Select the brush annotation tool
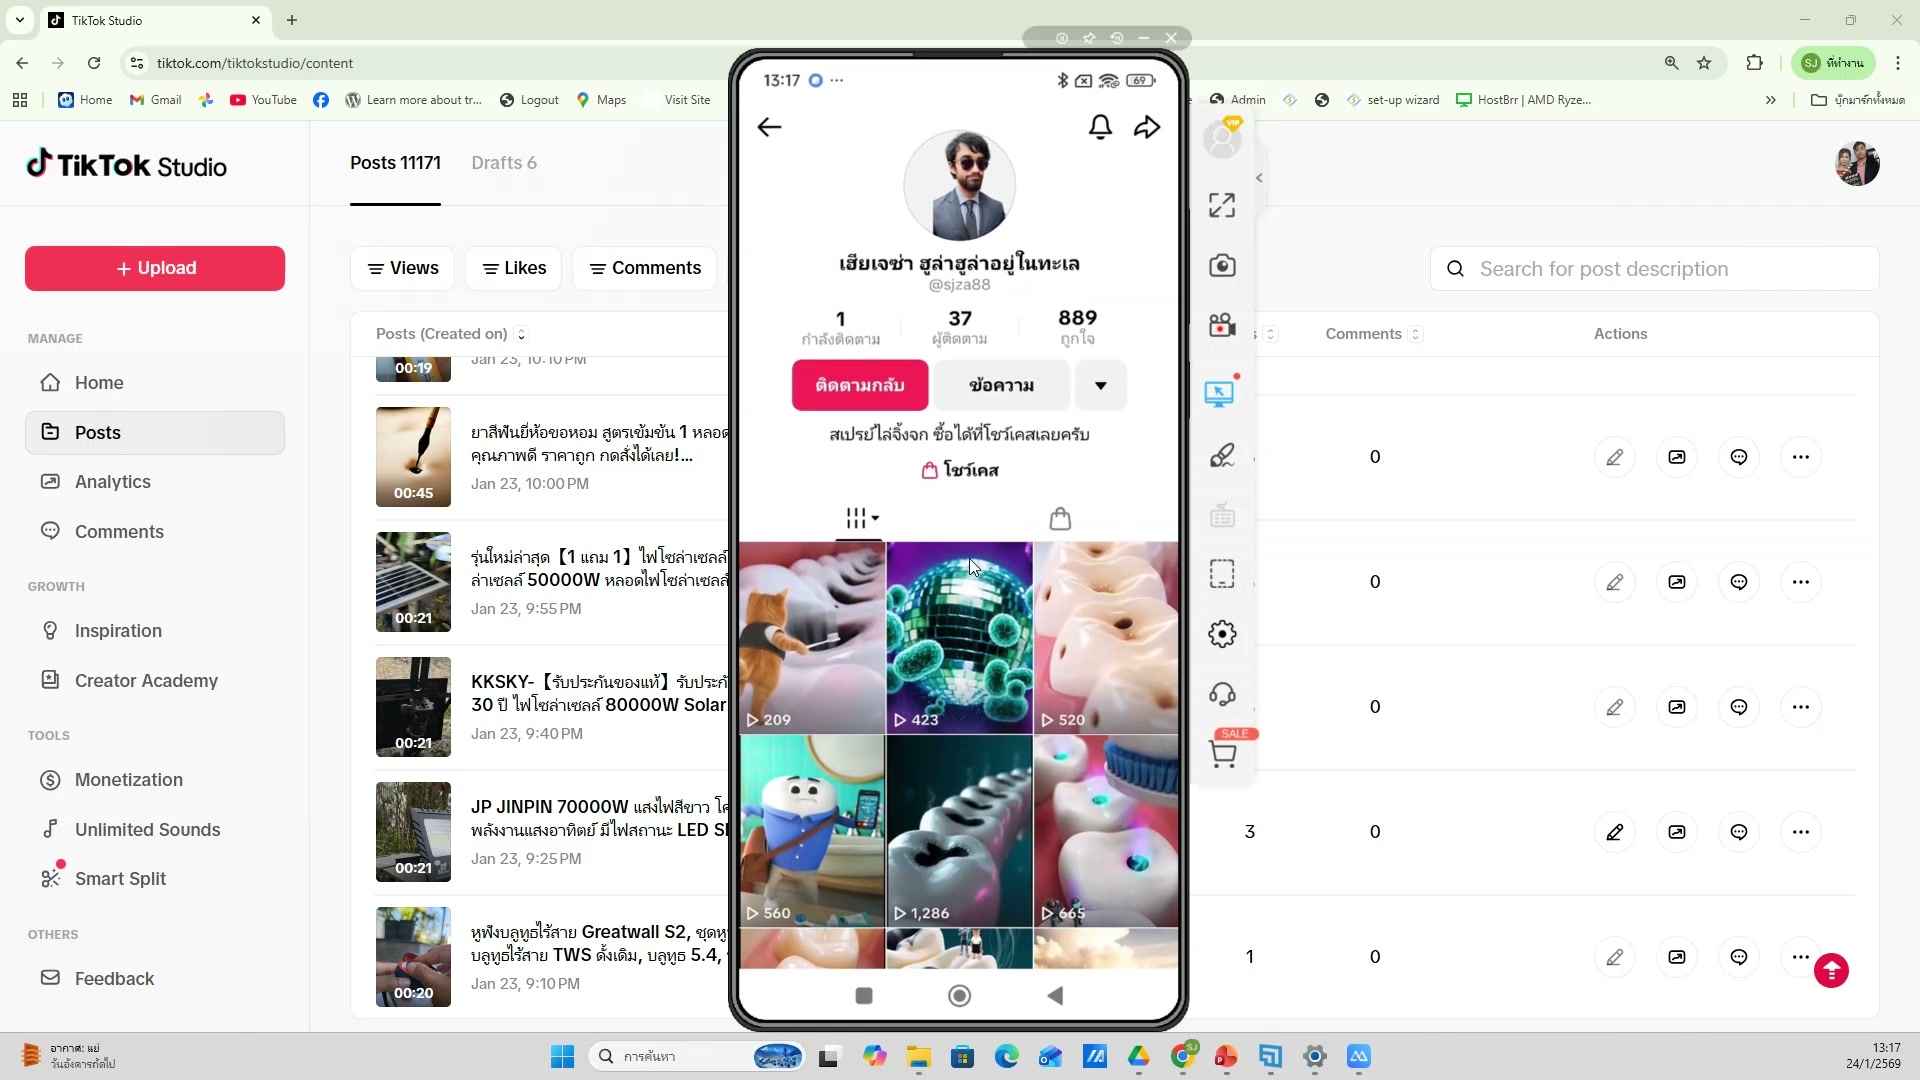The width and height of the screenshot is (1920, 1080). coord(1222,455)
